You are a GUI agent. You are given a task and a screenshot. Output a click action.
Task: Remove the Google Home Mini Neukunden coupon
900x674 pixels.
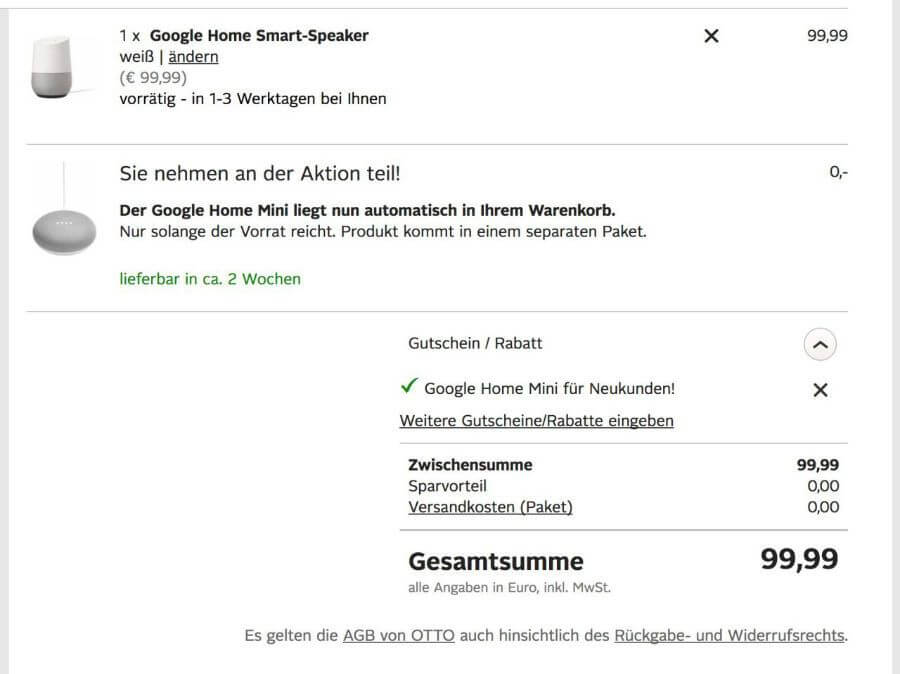820,390
